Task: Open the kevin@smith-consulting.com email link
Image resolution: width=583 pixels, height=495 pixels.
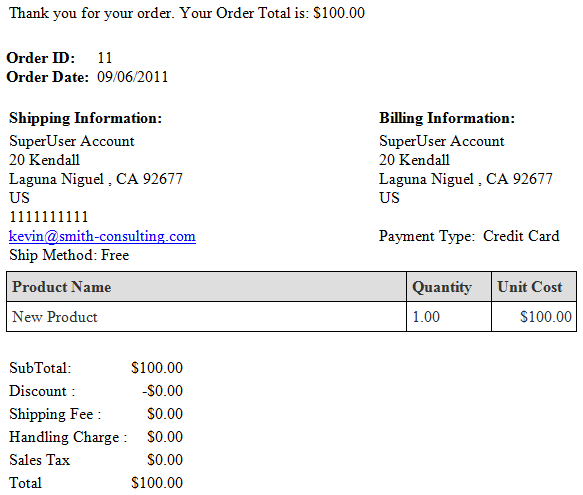Action: pyautogui.click(x=102, y=236)
